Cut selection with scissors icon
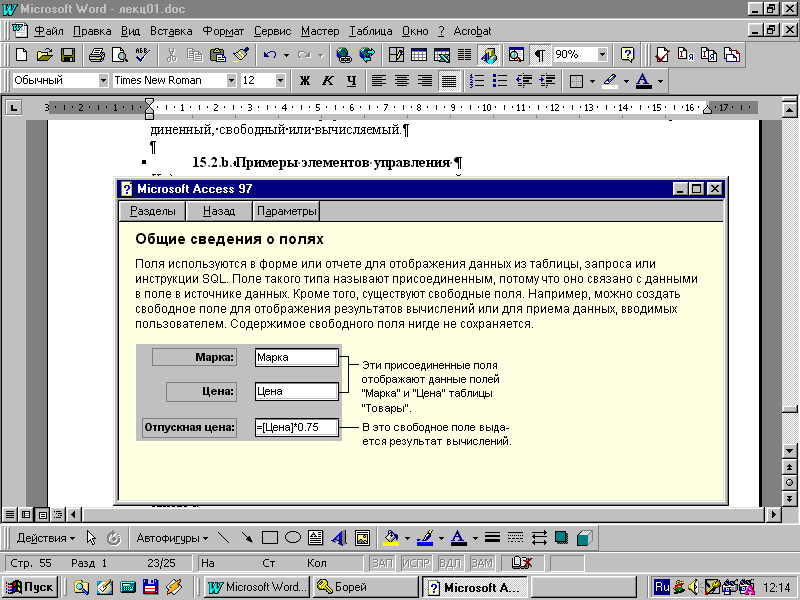Image resolution: width=800 pixels, height=600 pixels. pyautogui.click(x=171, y=55)
